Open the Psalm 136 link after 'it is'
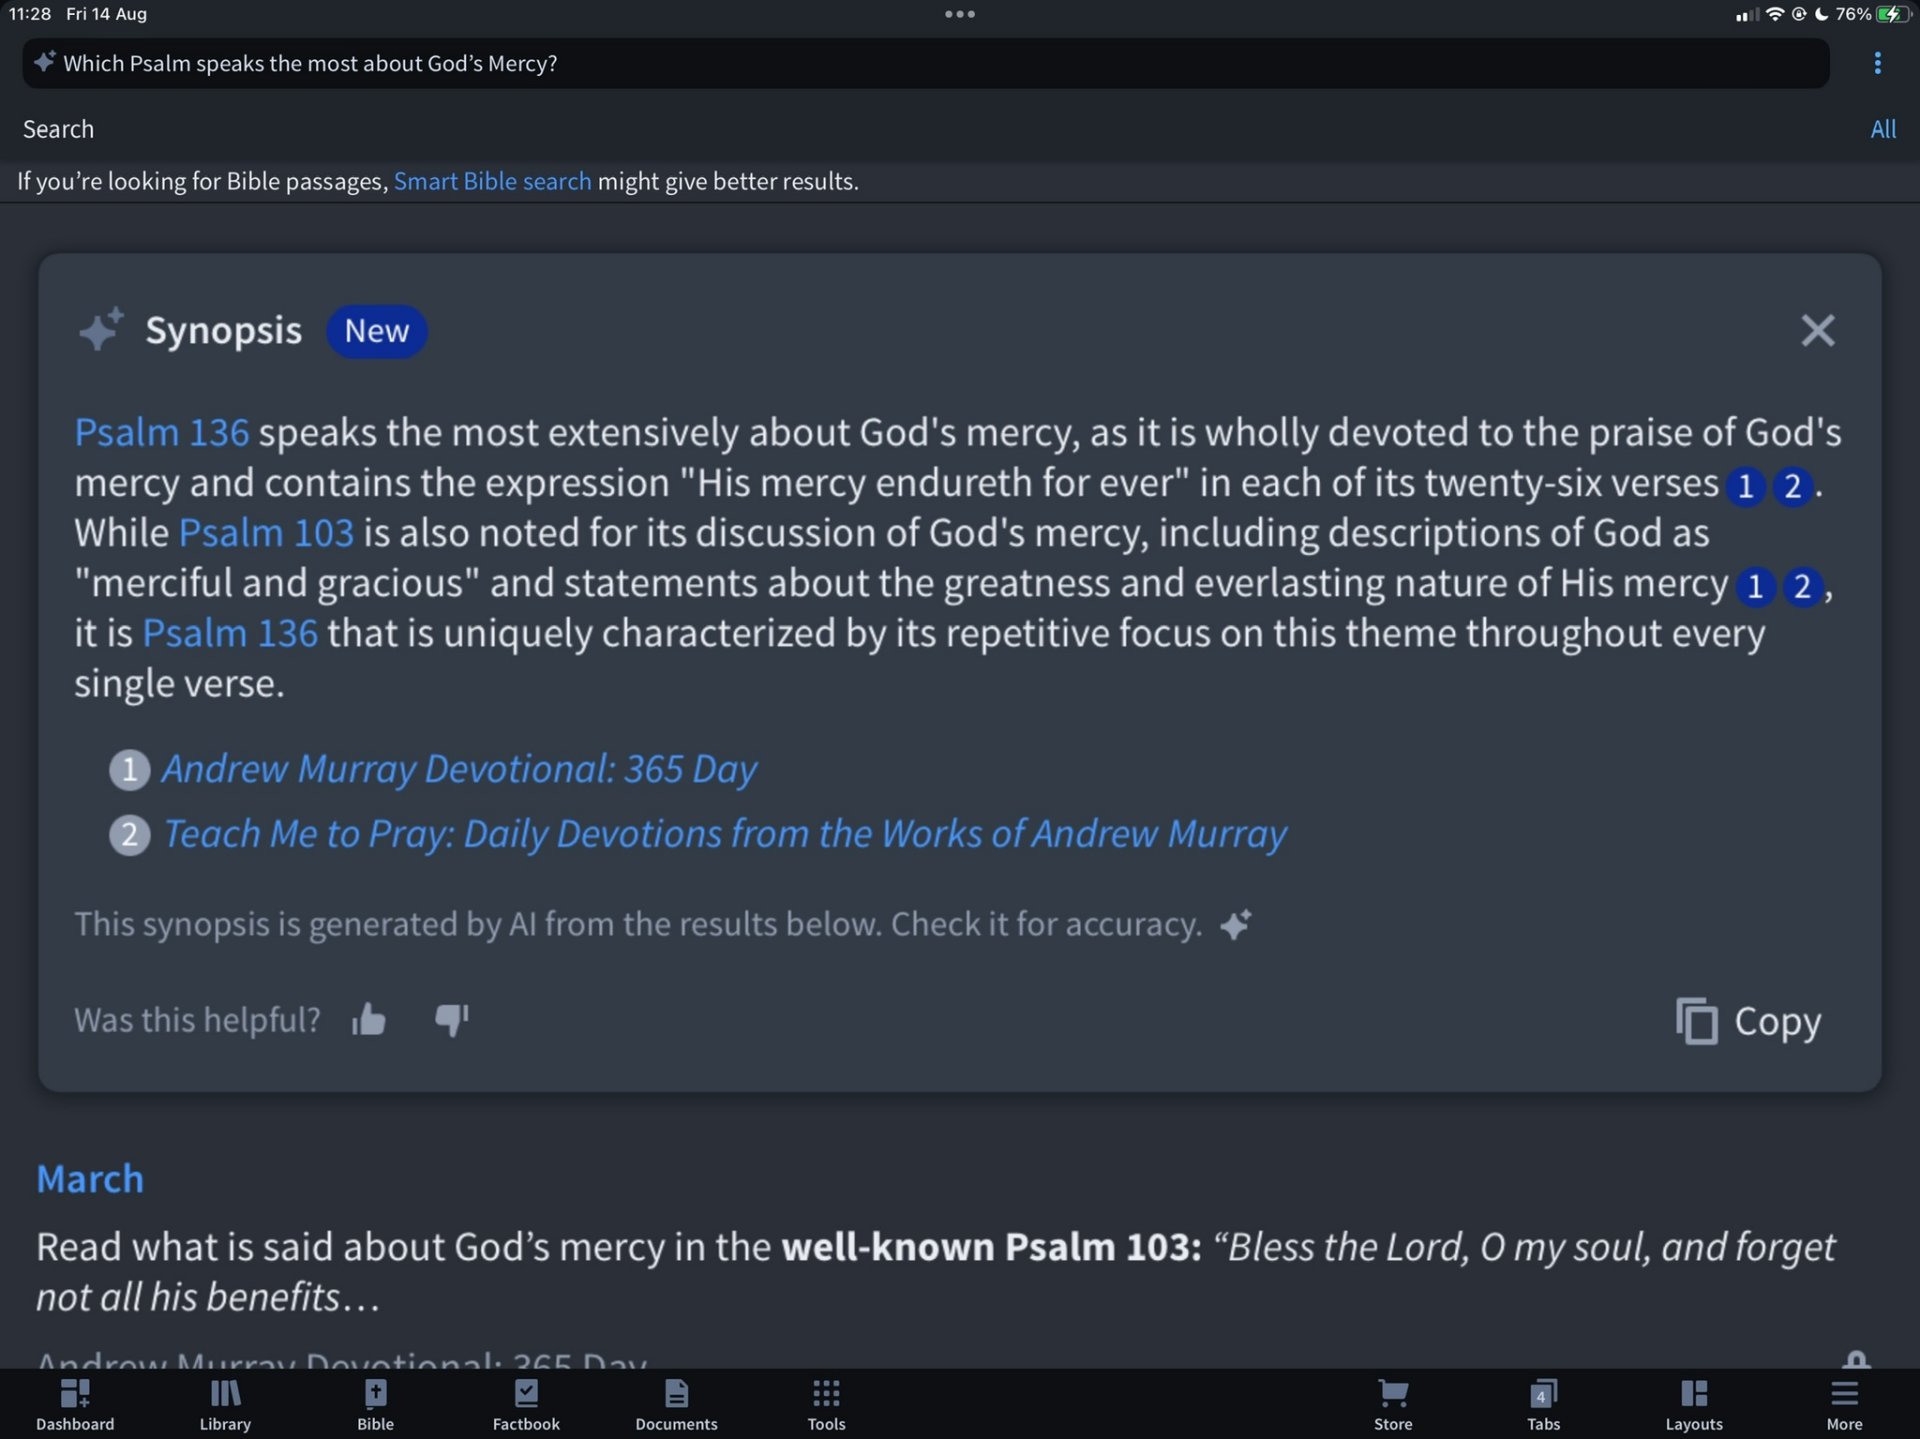The width and height of the screenshot is (1920, 1439). click(x=230, y=633)
